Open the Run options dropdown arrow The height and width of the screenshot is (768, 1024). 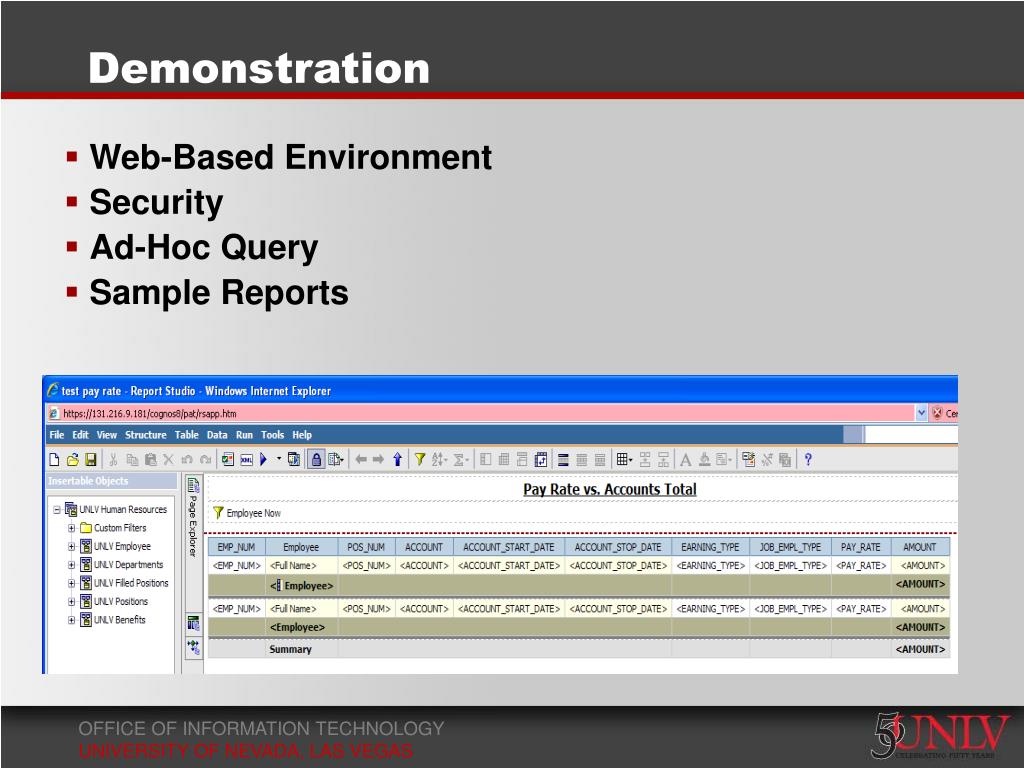click(x=279, y=459)
